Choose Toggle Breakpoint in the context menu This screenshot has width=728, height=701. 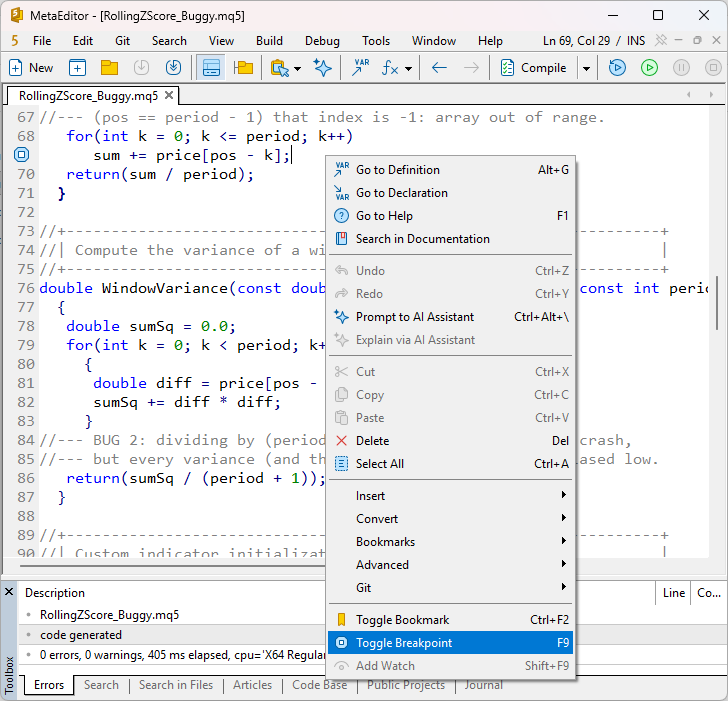coord(450,643)
